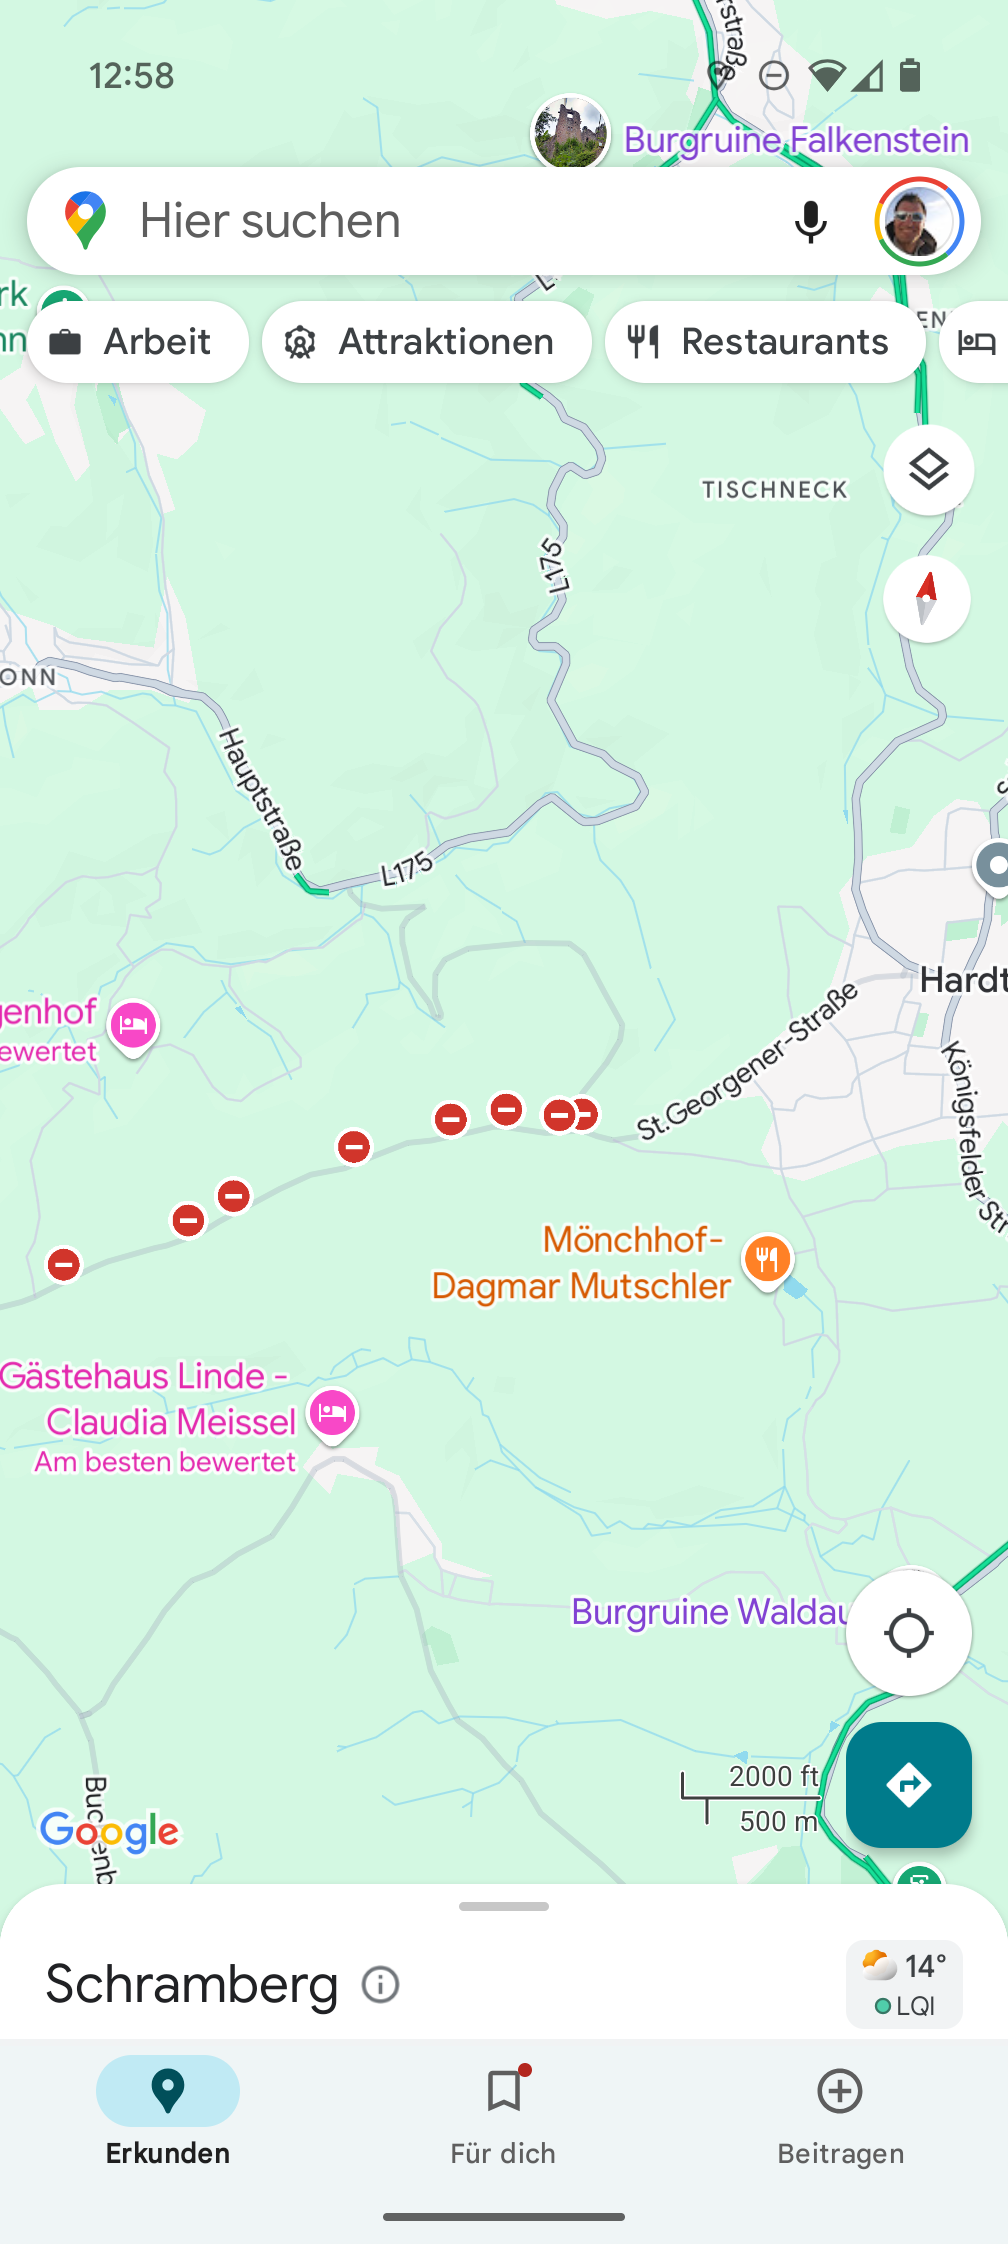
Task: Center map on my location
Action: click(909, 1633)
